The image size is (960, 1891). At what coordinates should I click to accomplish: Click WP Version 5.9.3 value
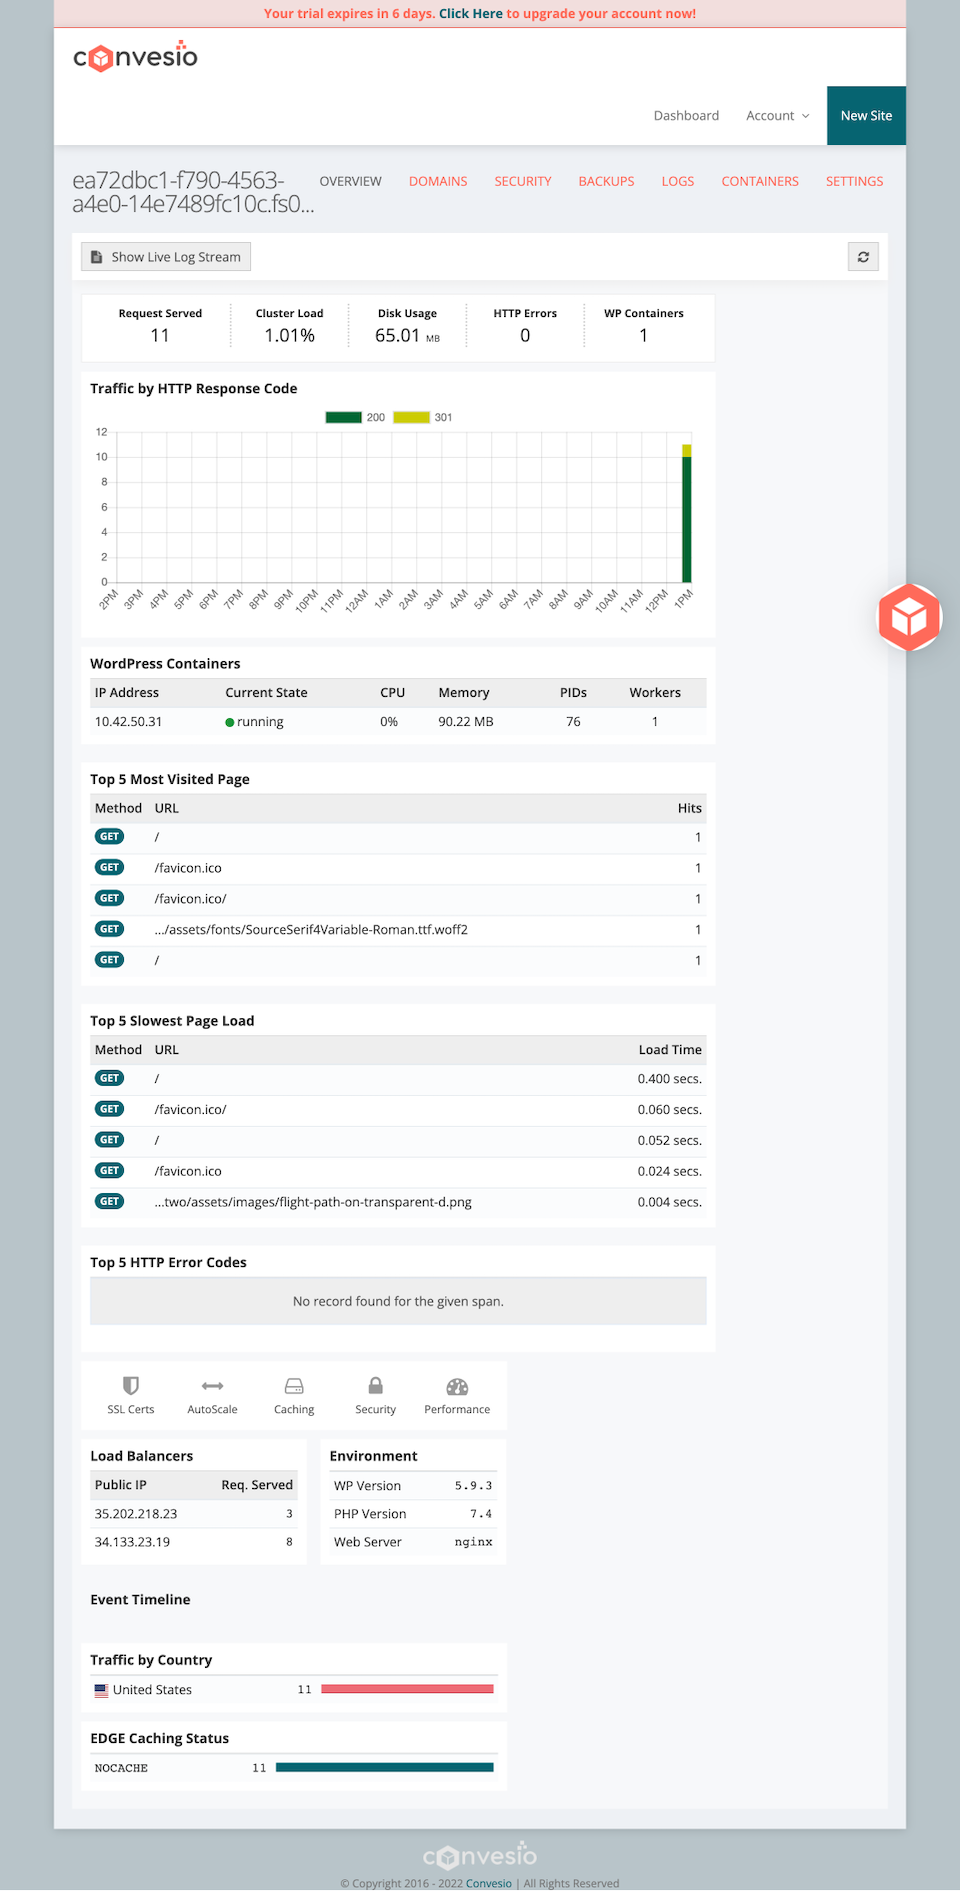(x=473, y=1486)
